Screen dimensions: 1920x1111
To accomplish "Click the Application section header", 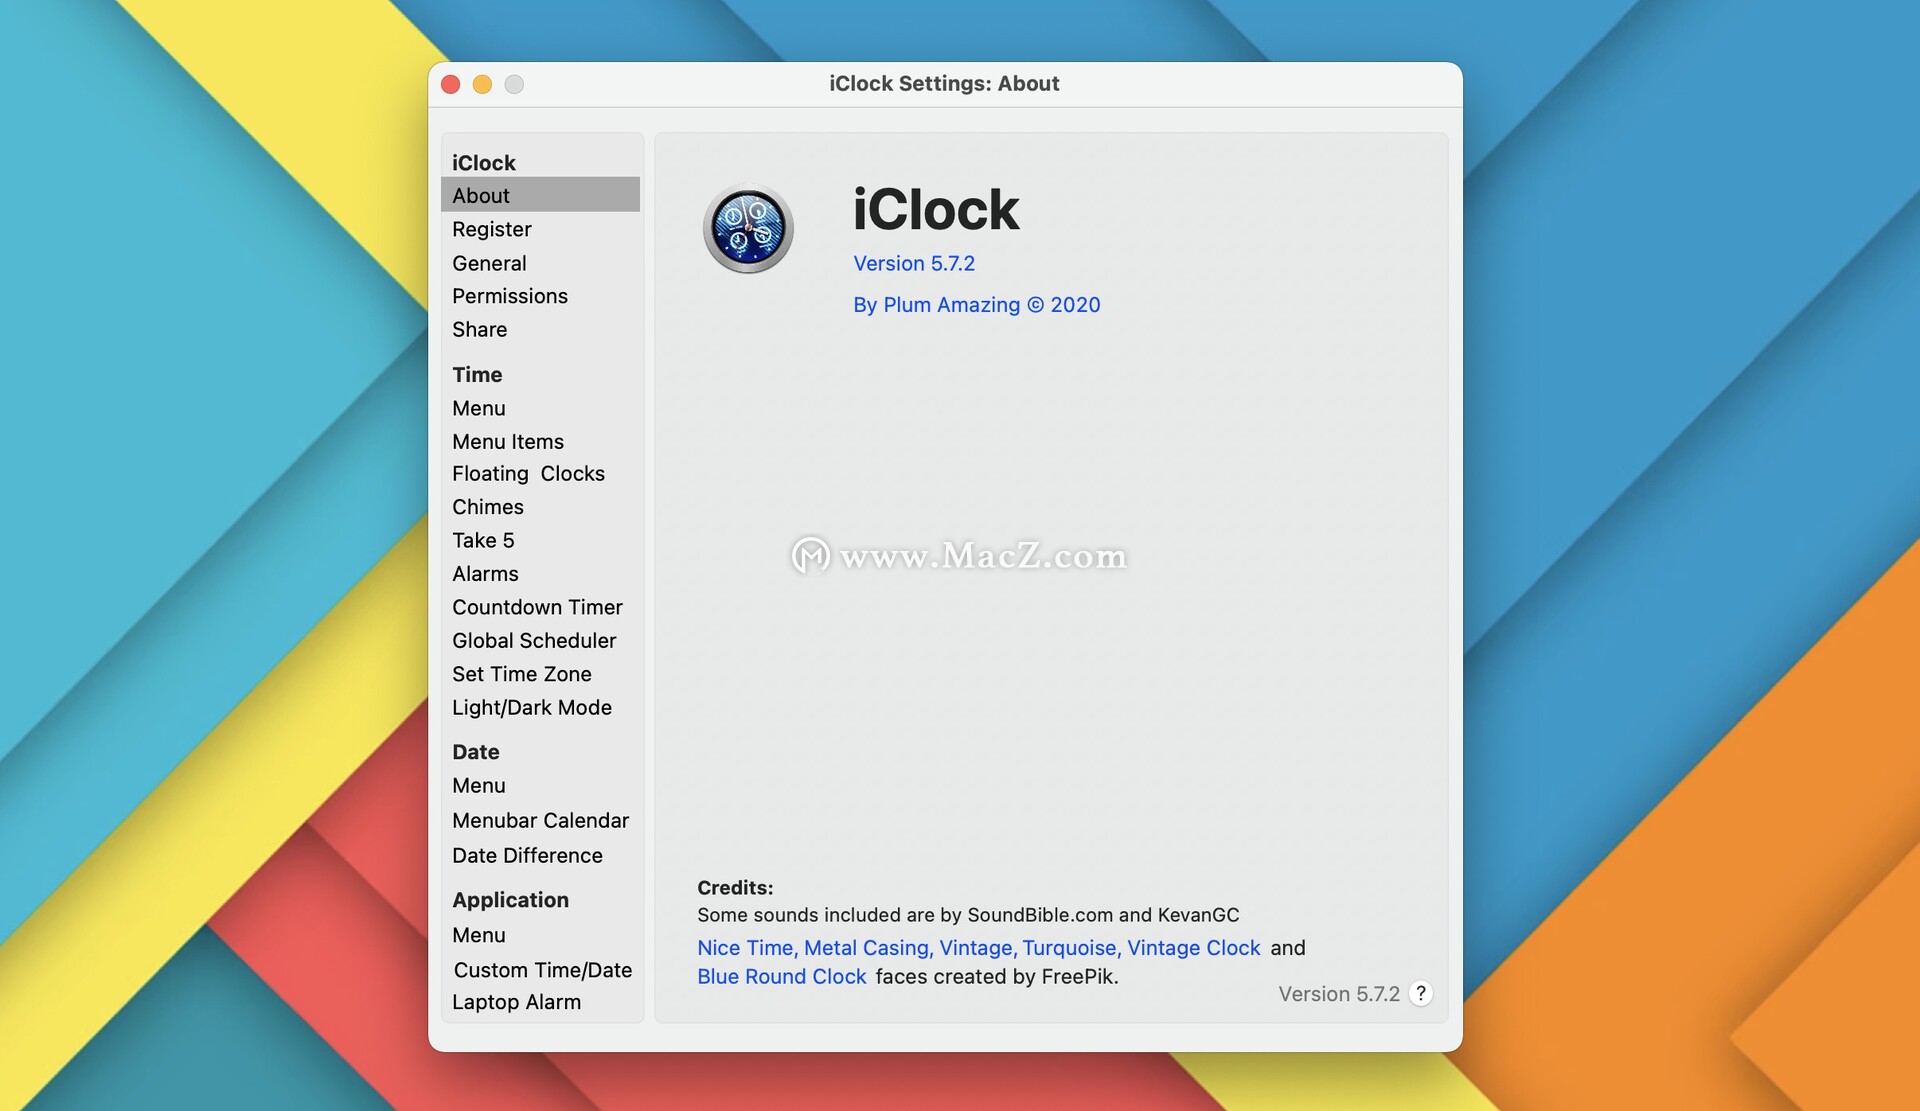I will point(510,900).
